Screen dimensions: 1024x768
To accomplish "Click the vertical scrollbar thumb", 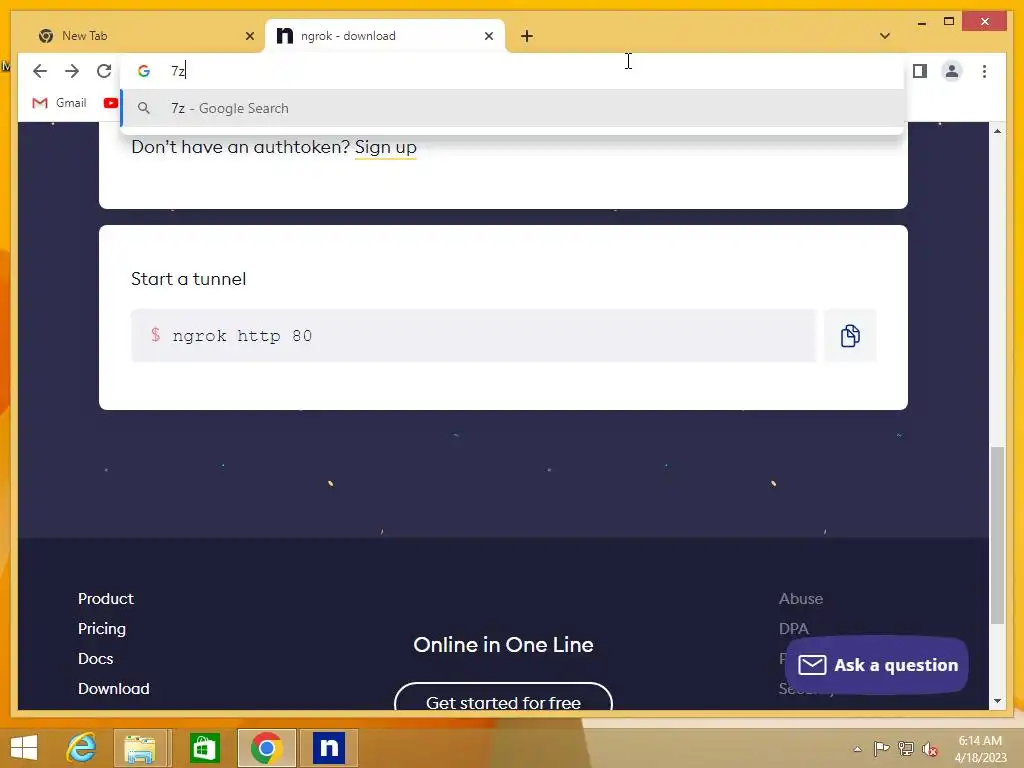I will tap(997, 536).
